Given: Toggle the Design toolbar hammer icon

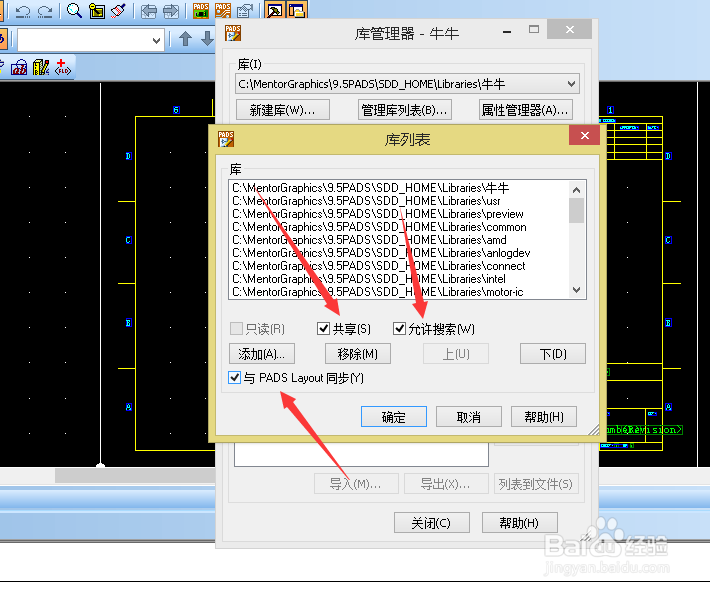Looking at the screenshot, I should coord(275,10).
